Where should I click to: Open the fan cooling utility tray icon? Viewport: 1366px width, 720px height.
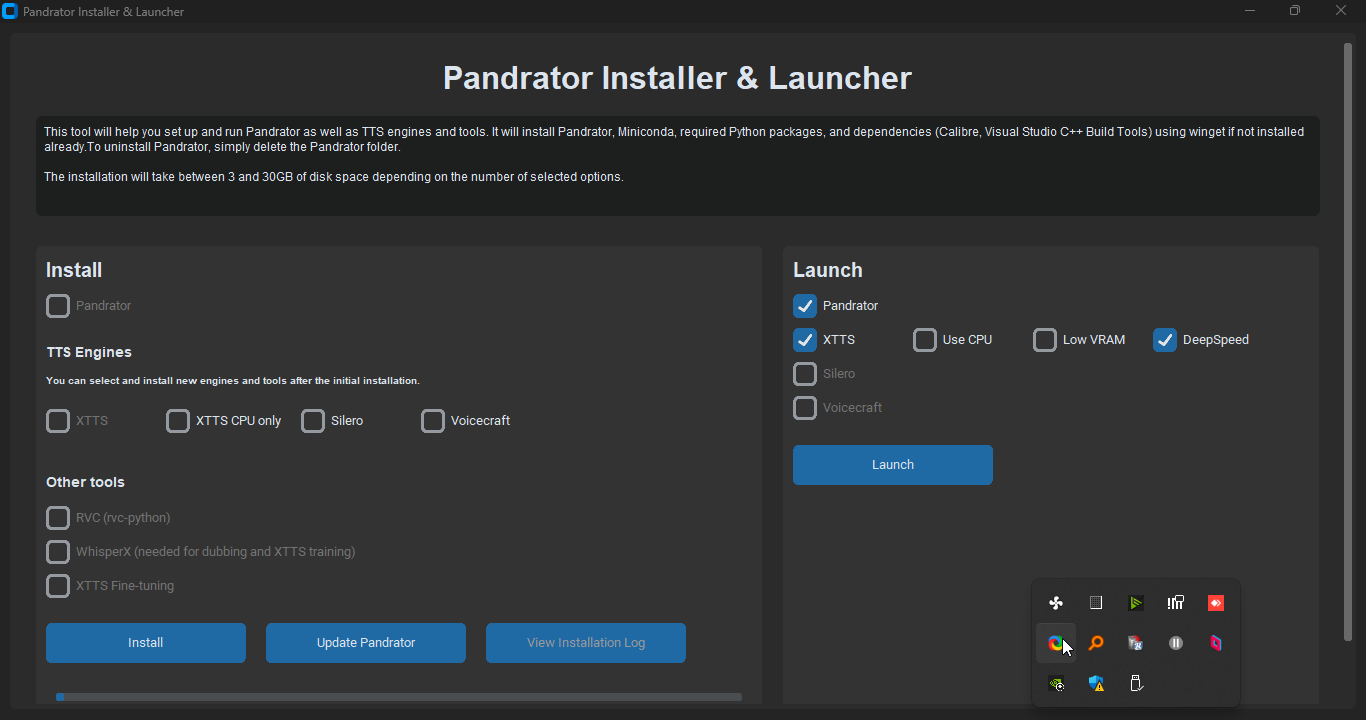pyautogui.click(x=1056, y=602)
